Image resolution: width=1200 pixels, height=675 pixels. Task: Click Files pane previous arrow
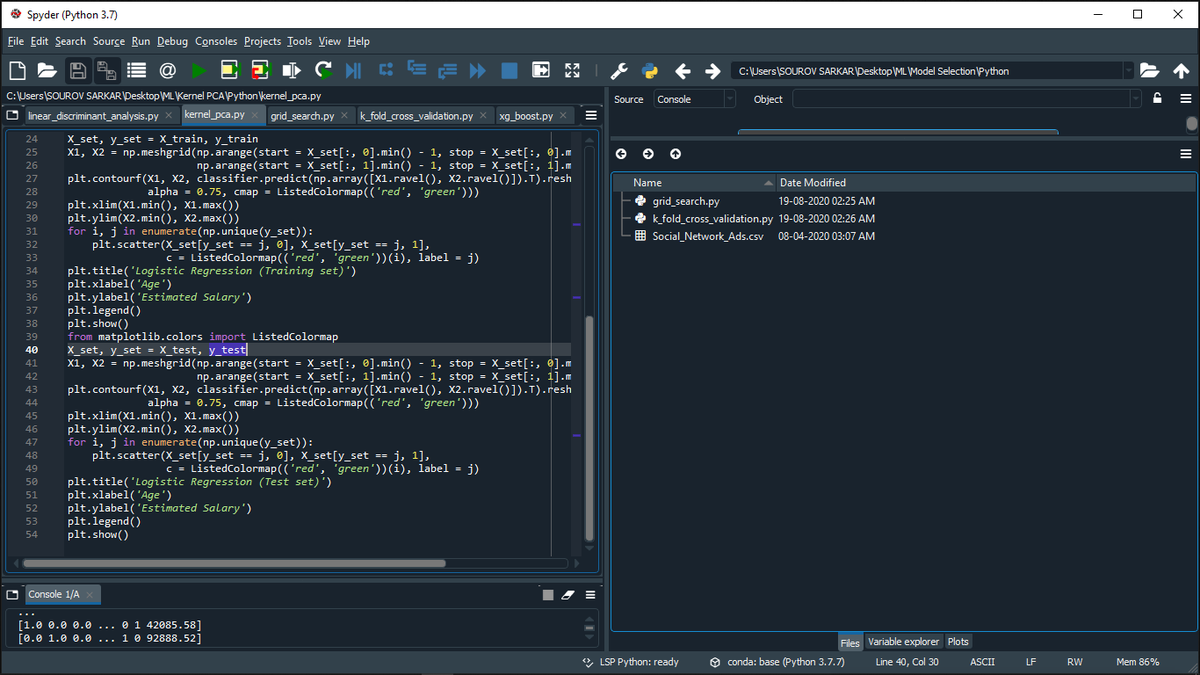tap(621, 154)
